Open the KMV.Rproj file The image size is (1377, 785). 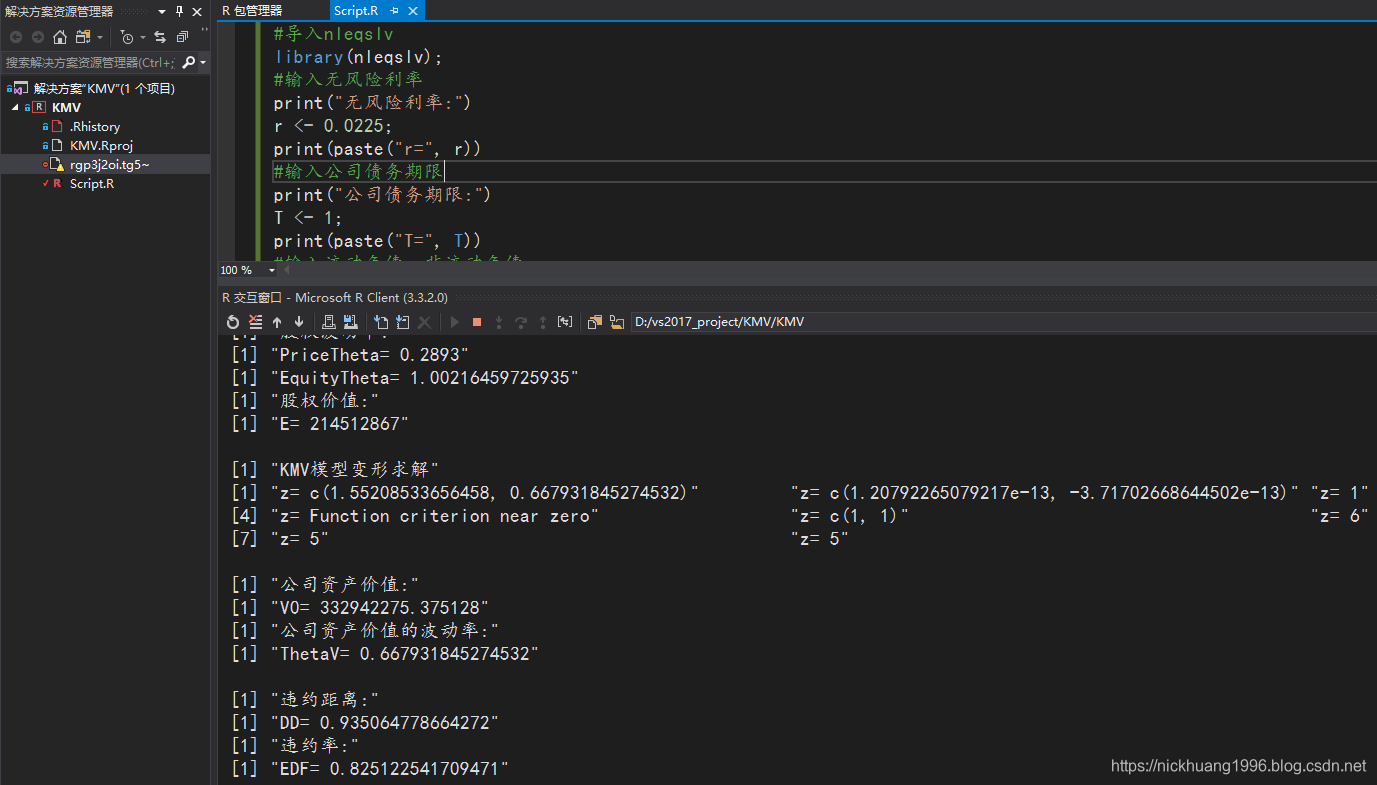point(101,145)
